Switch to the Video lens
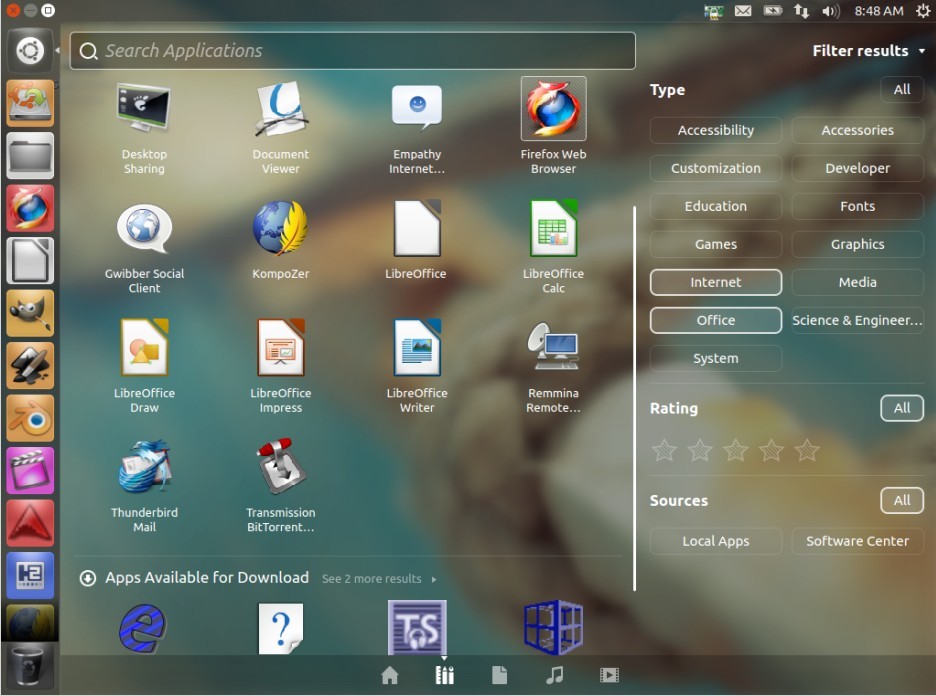936x696 pixels. click(x=609, y=675)
